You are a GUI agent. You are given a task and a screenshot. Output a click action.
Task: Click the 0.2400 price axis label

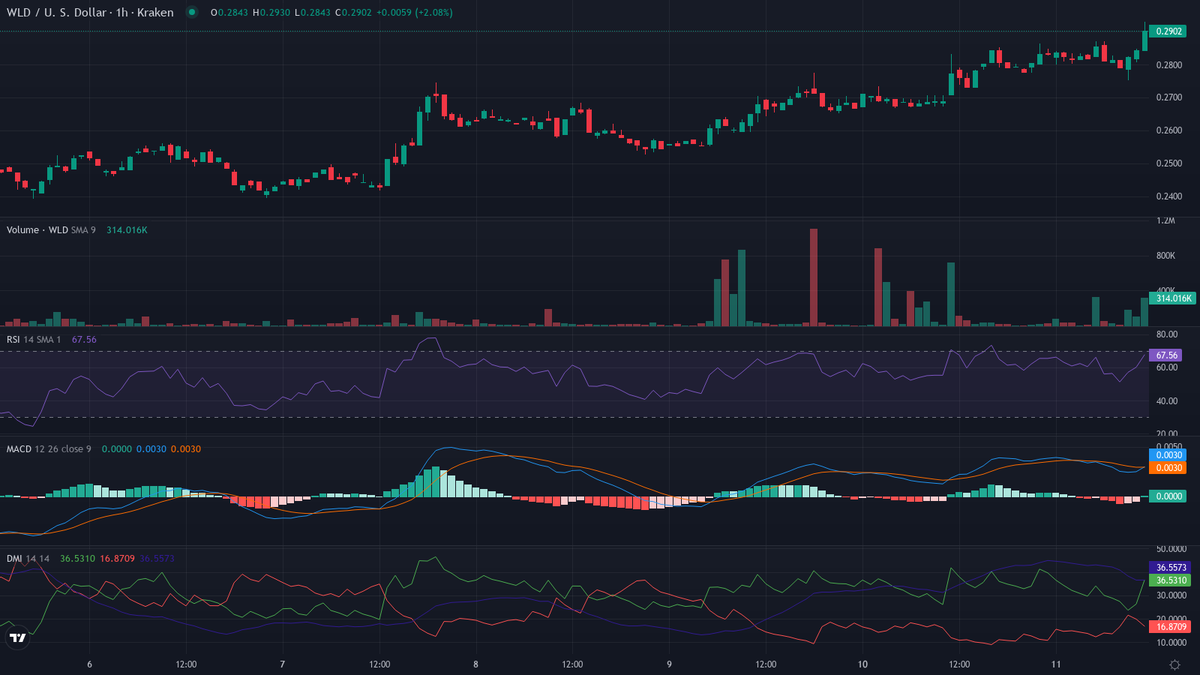pos(1168,197)
